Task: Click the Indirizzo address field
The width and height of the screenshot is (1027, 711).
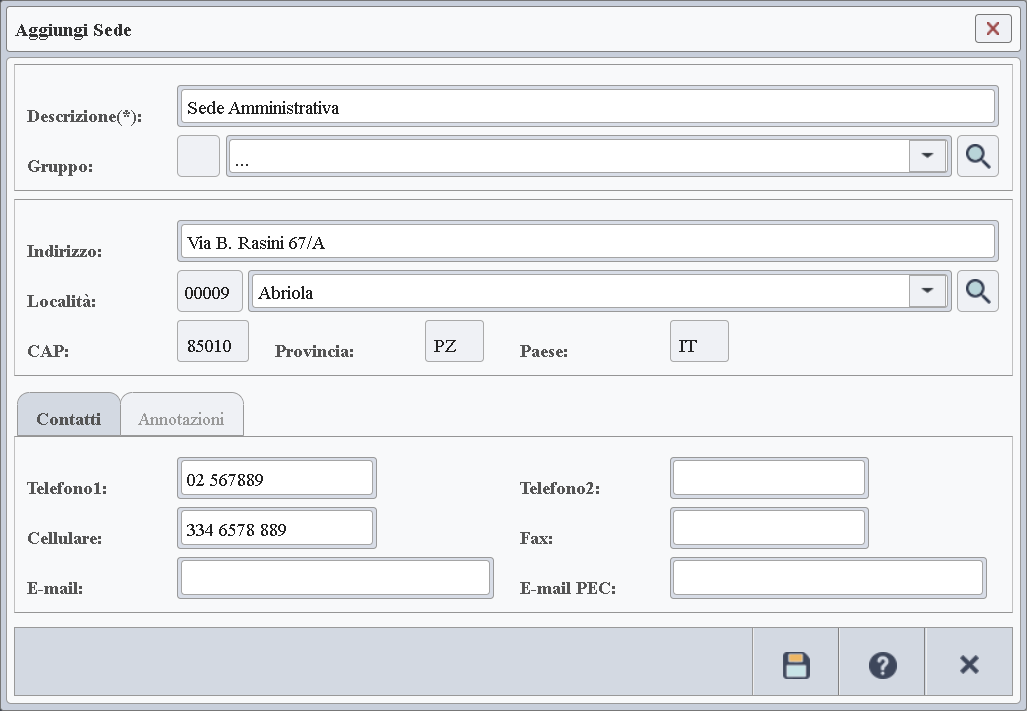Action: (587, 242)
